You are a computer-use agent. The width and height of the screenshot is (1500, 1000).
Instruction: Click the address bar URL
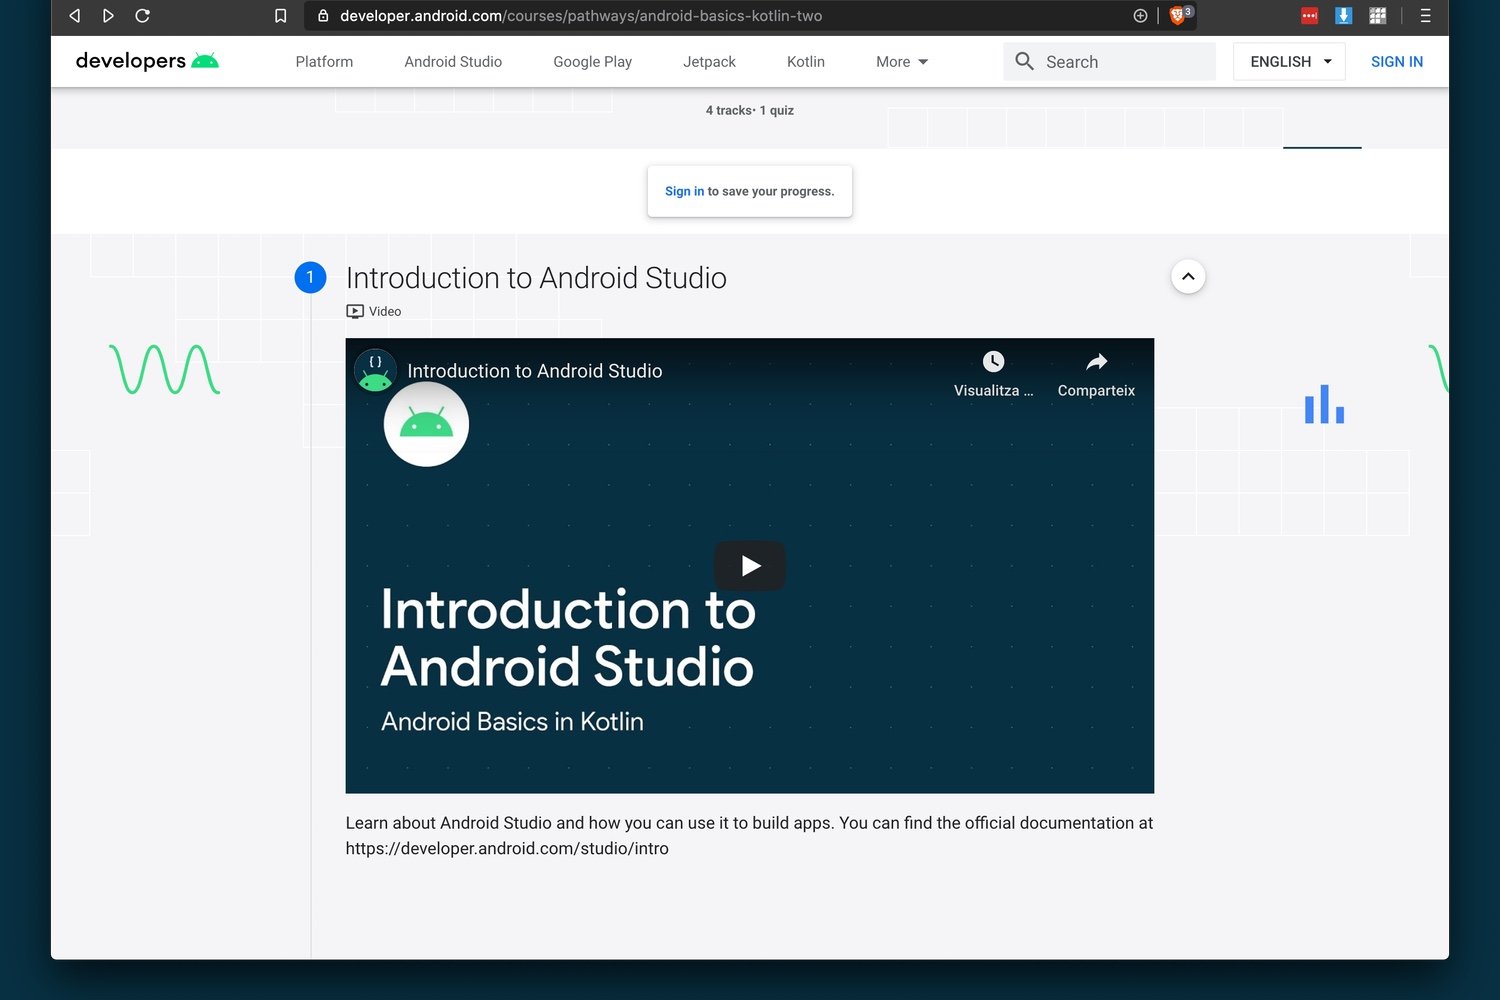(x=580, y=16)
